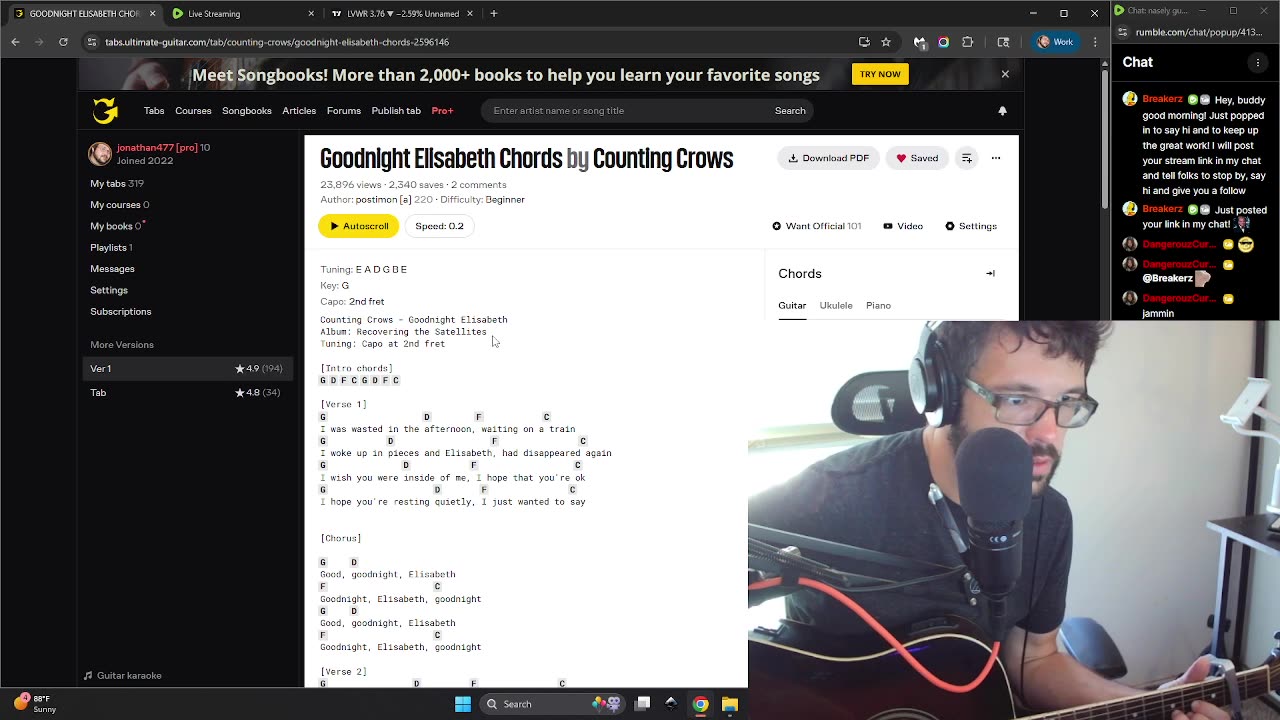Image resolution: width=1280 pixels, height=720 pixels.
Task: Click the Ultimate Guitar logo
Action: pos(105,110)
